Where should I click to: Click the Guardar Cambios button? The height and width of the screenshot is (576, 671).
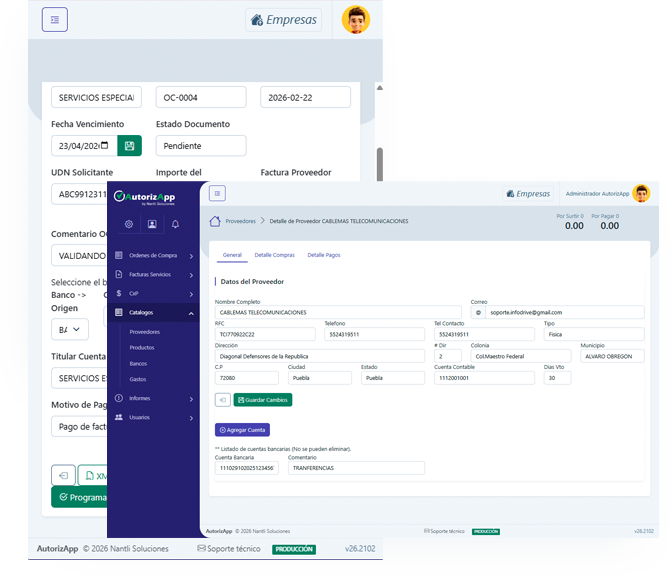click(263, 400)
